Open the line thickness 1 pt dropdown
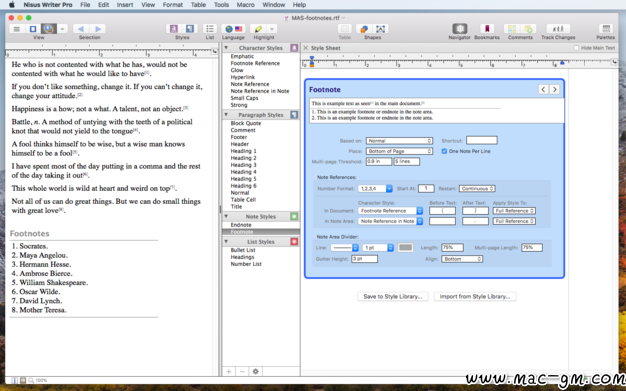 pos(378,248)
